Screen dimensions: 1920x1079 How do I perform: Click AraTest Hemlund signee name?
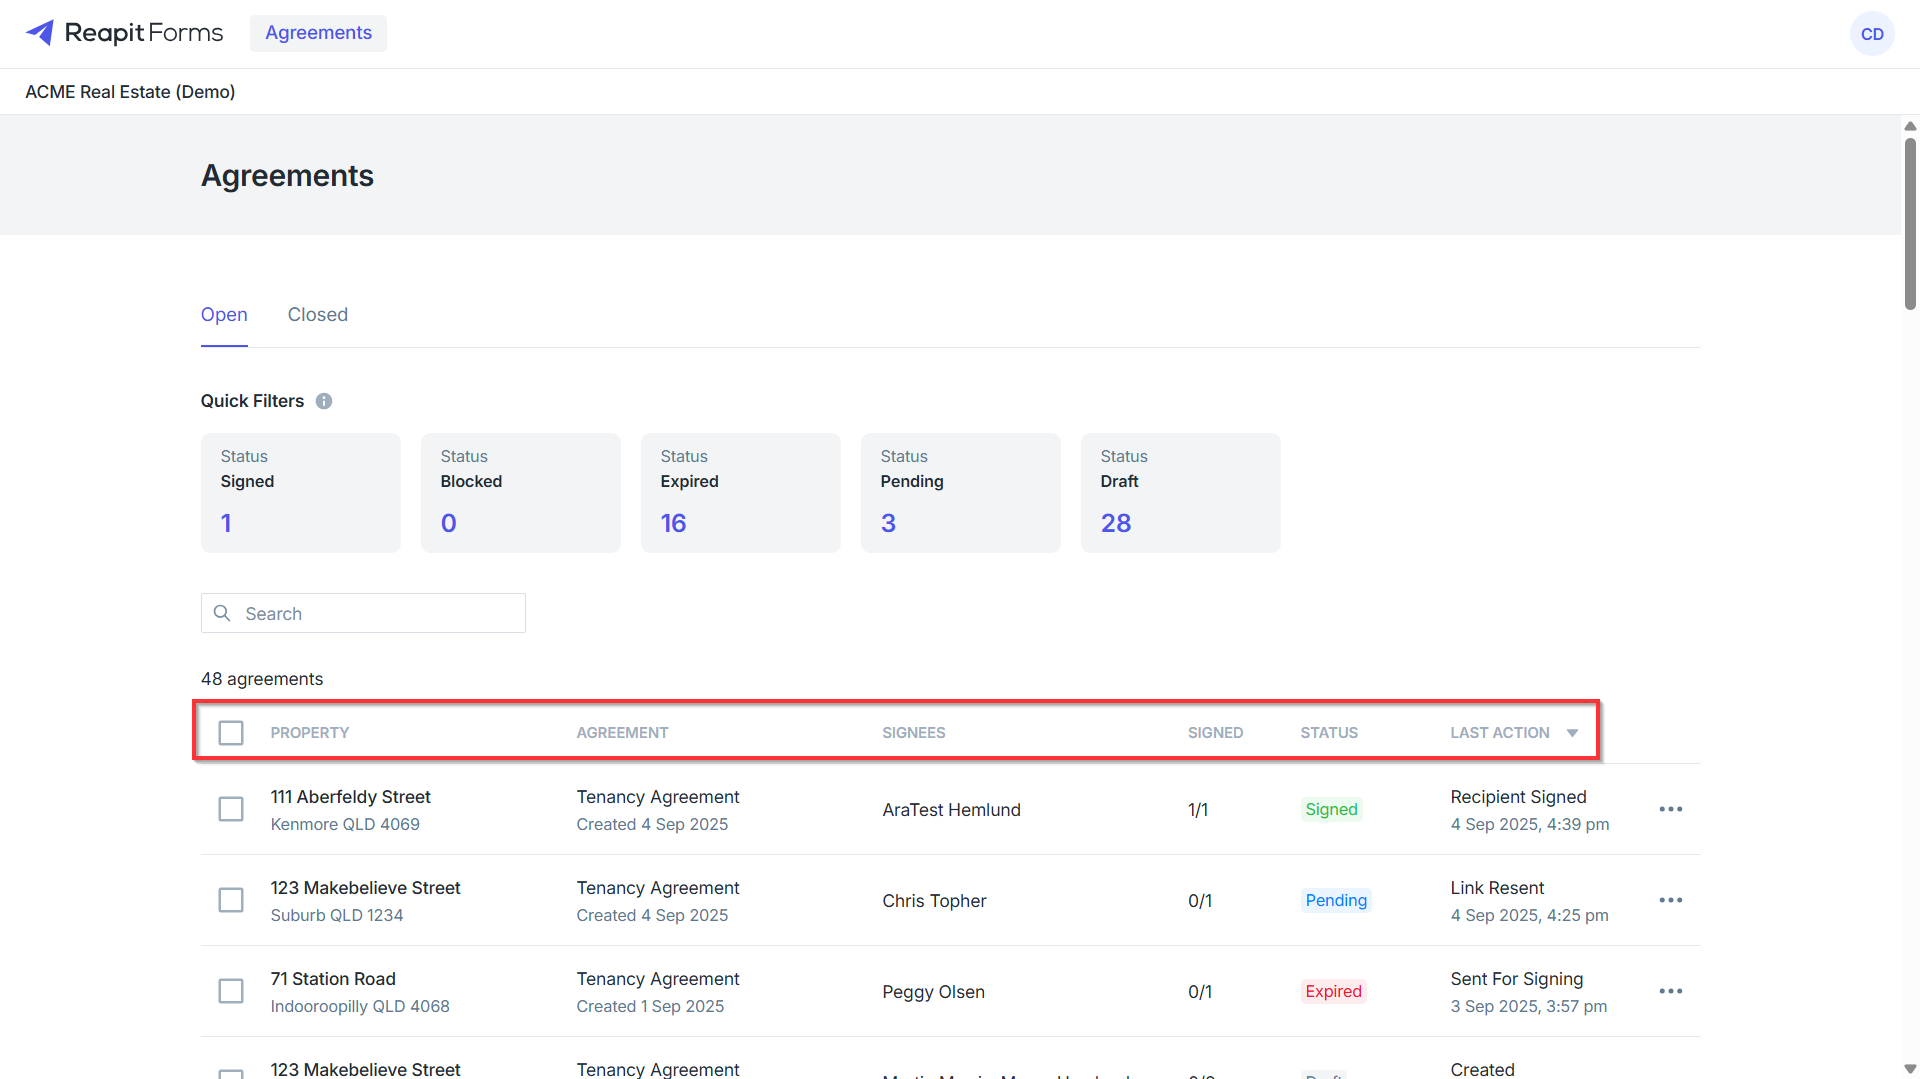[x=951, y=810]
